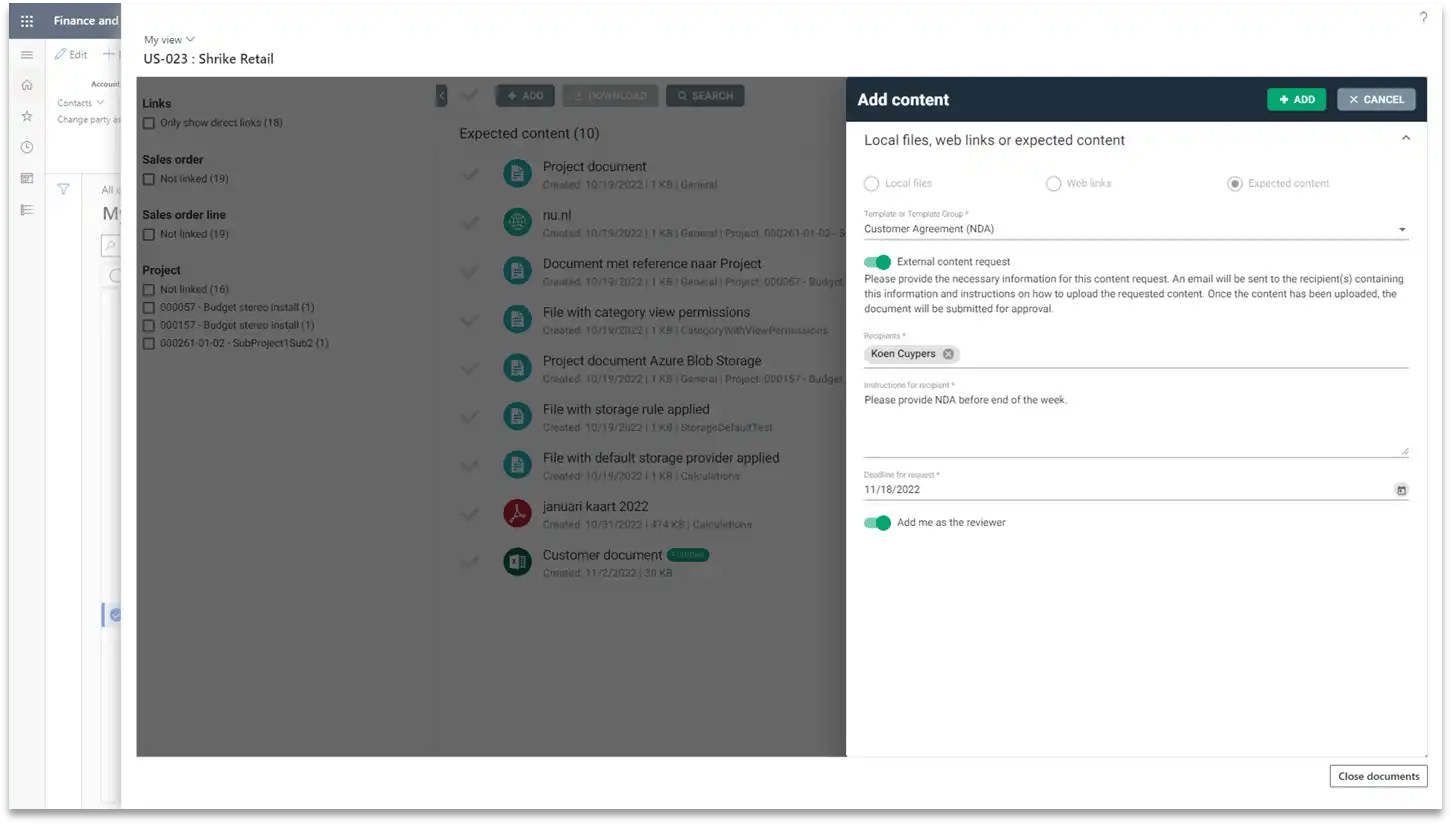
Task: Turn off Add me as the reviewer
Action: 877,522
